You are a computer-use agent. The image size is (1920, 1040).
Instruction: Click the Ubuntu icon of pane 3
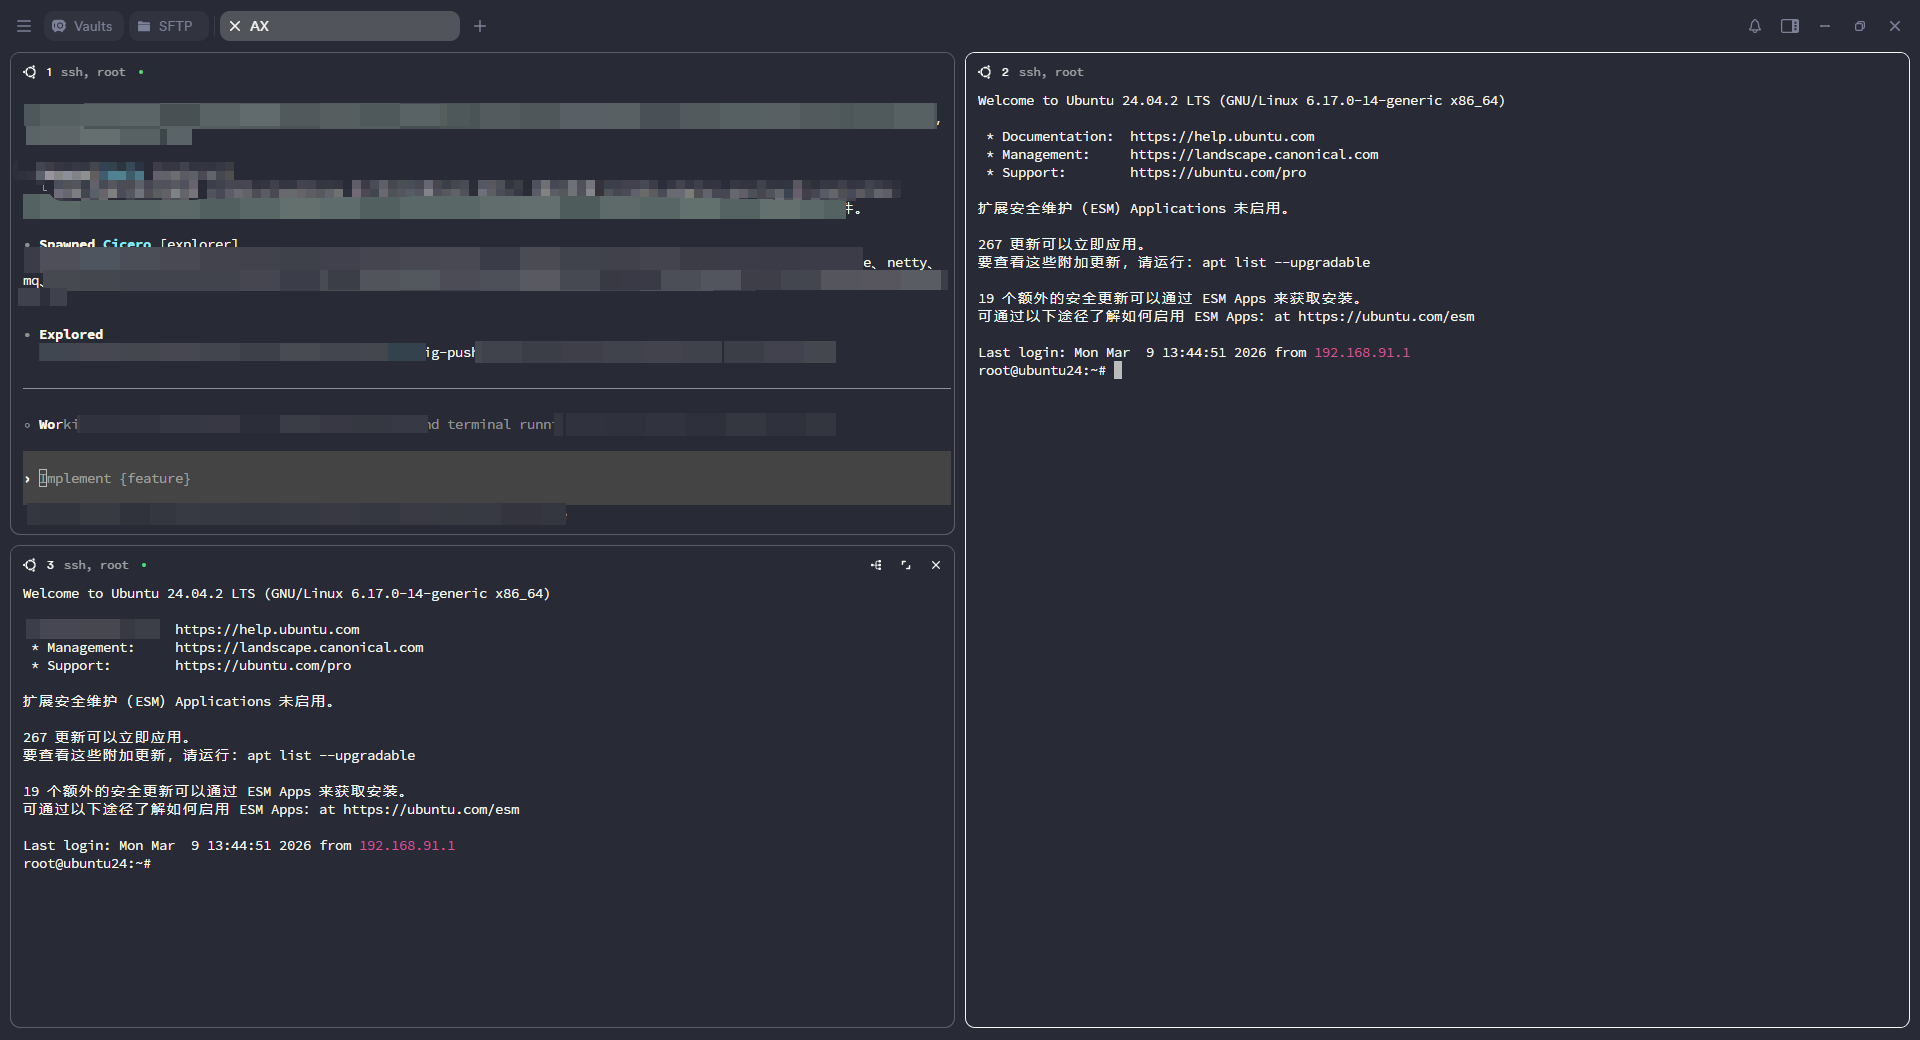[x=30, y=565]
